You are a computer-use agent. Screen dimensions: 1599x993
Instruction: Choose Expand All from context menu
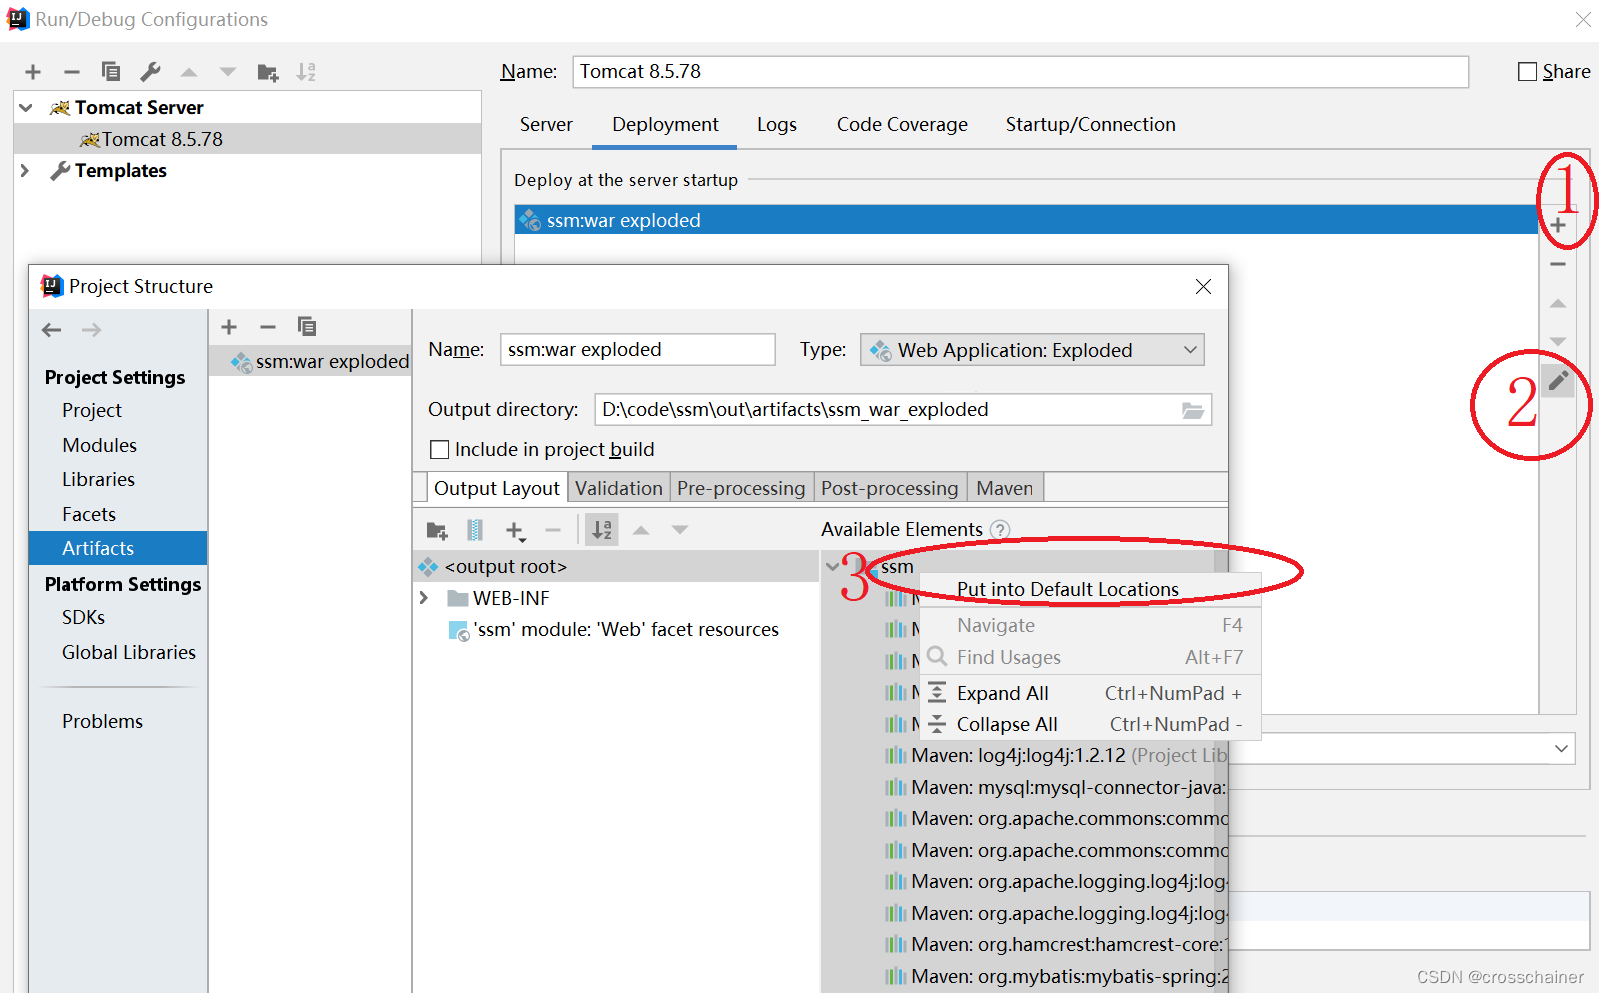click(1090, 693)
